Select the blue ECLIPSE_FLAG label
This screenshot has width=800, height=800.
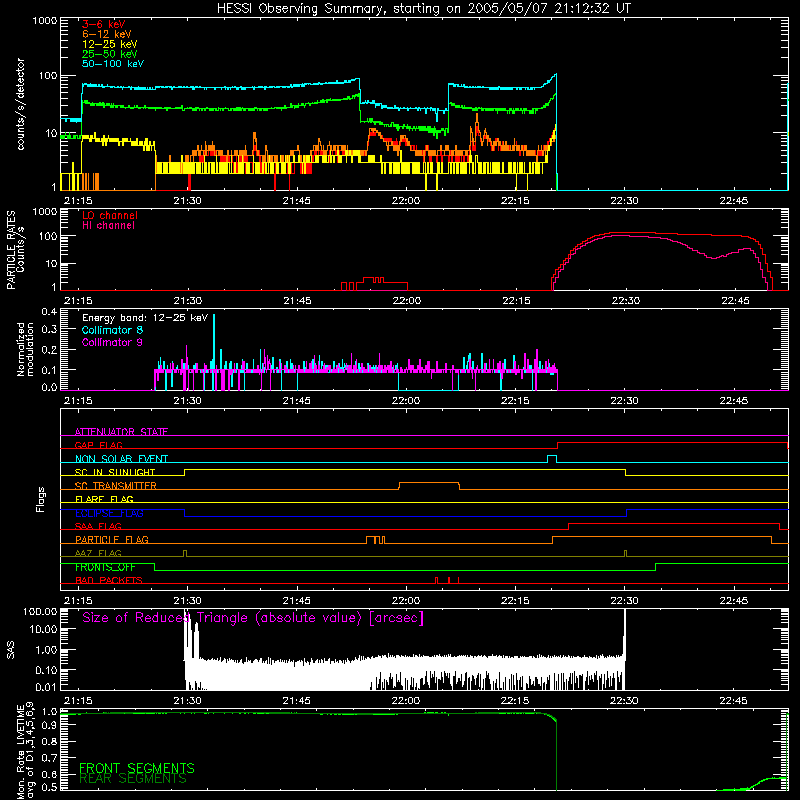click(x=109, y=513)
